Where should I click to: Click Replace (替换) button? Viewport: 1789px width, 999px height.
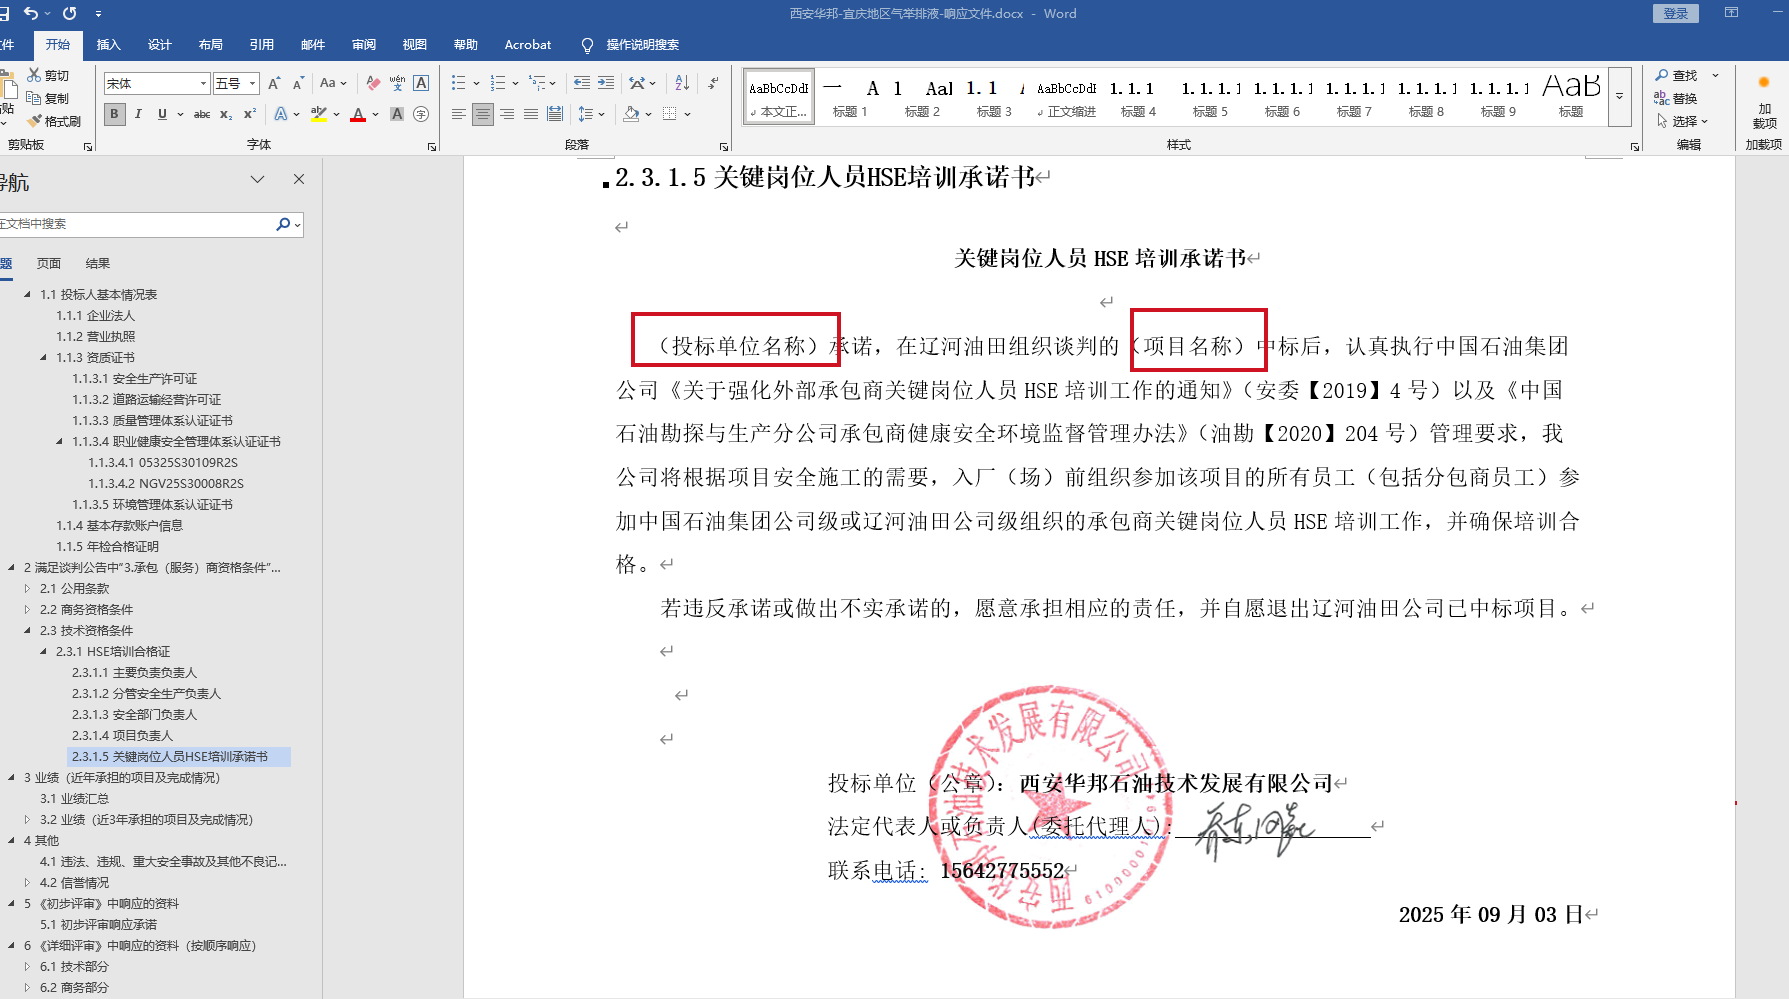click(1677, 98)
